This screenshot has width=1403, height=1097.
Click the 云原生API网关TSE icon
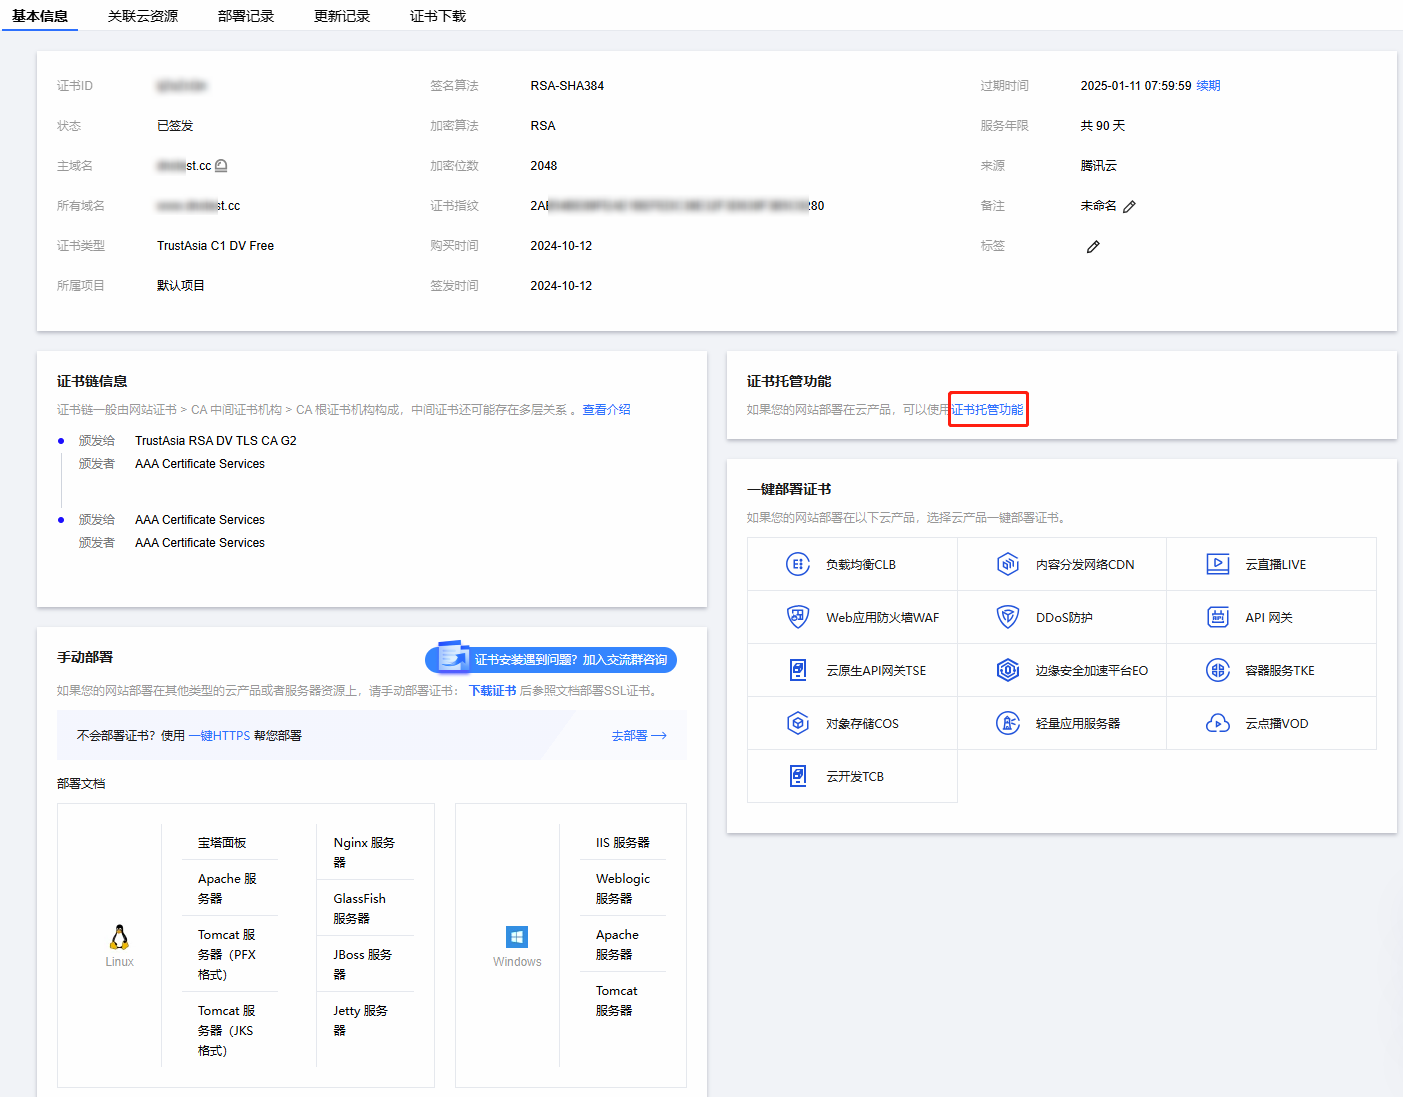pyautogui.click(x=798, y=670)
